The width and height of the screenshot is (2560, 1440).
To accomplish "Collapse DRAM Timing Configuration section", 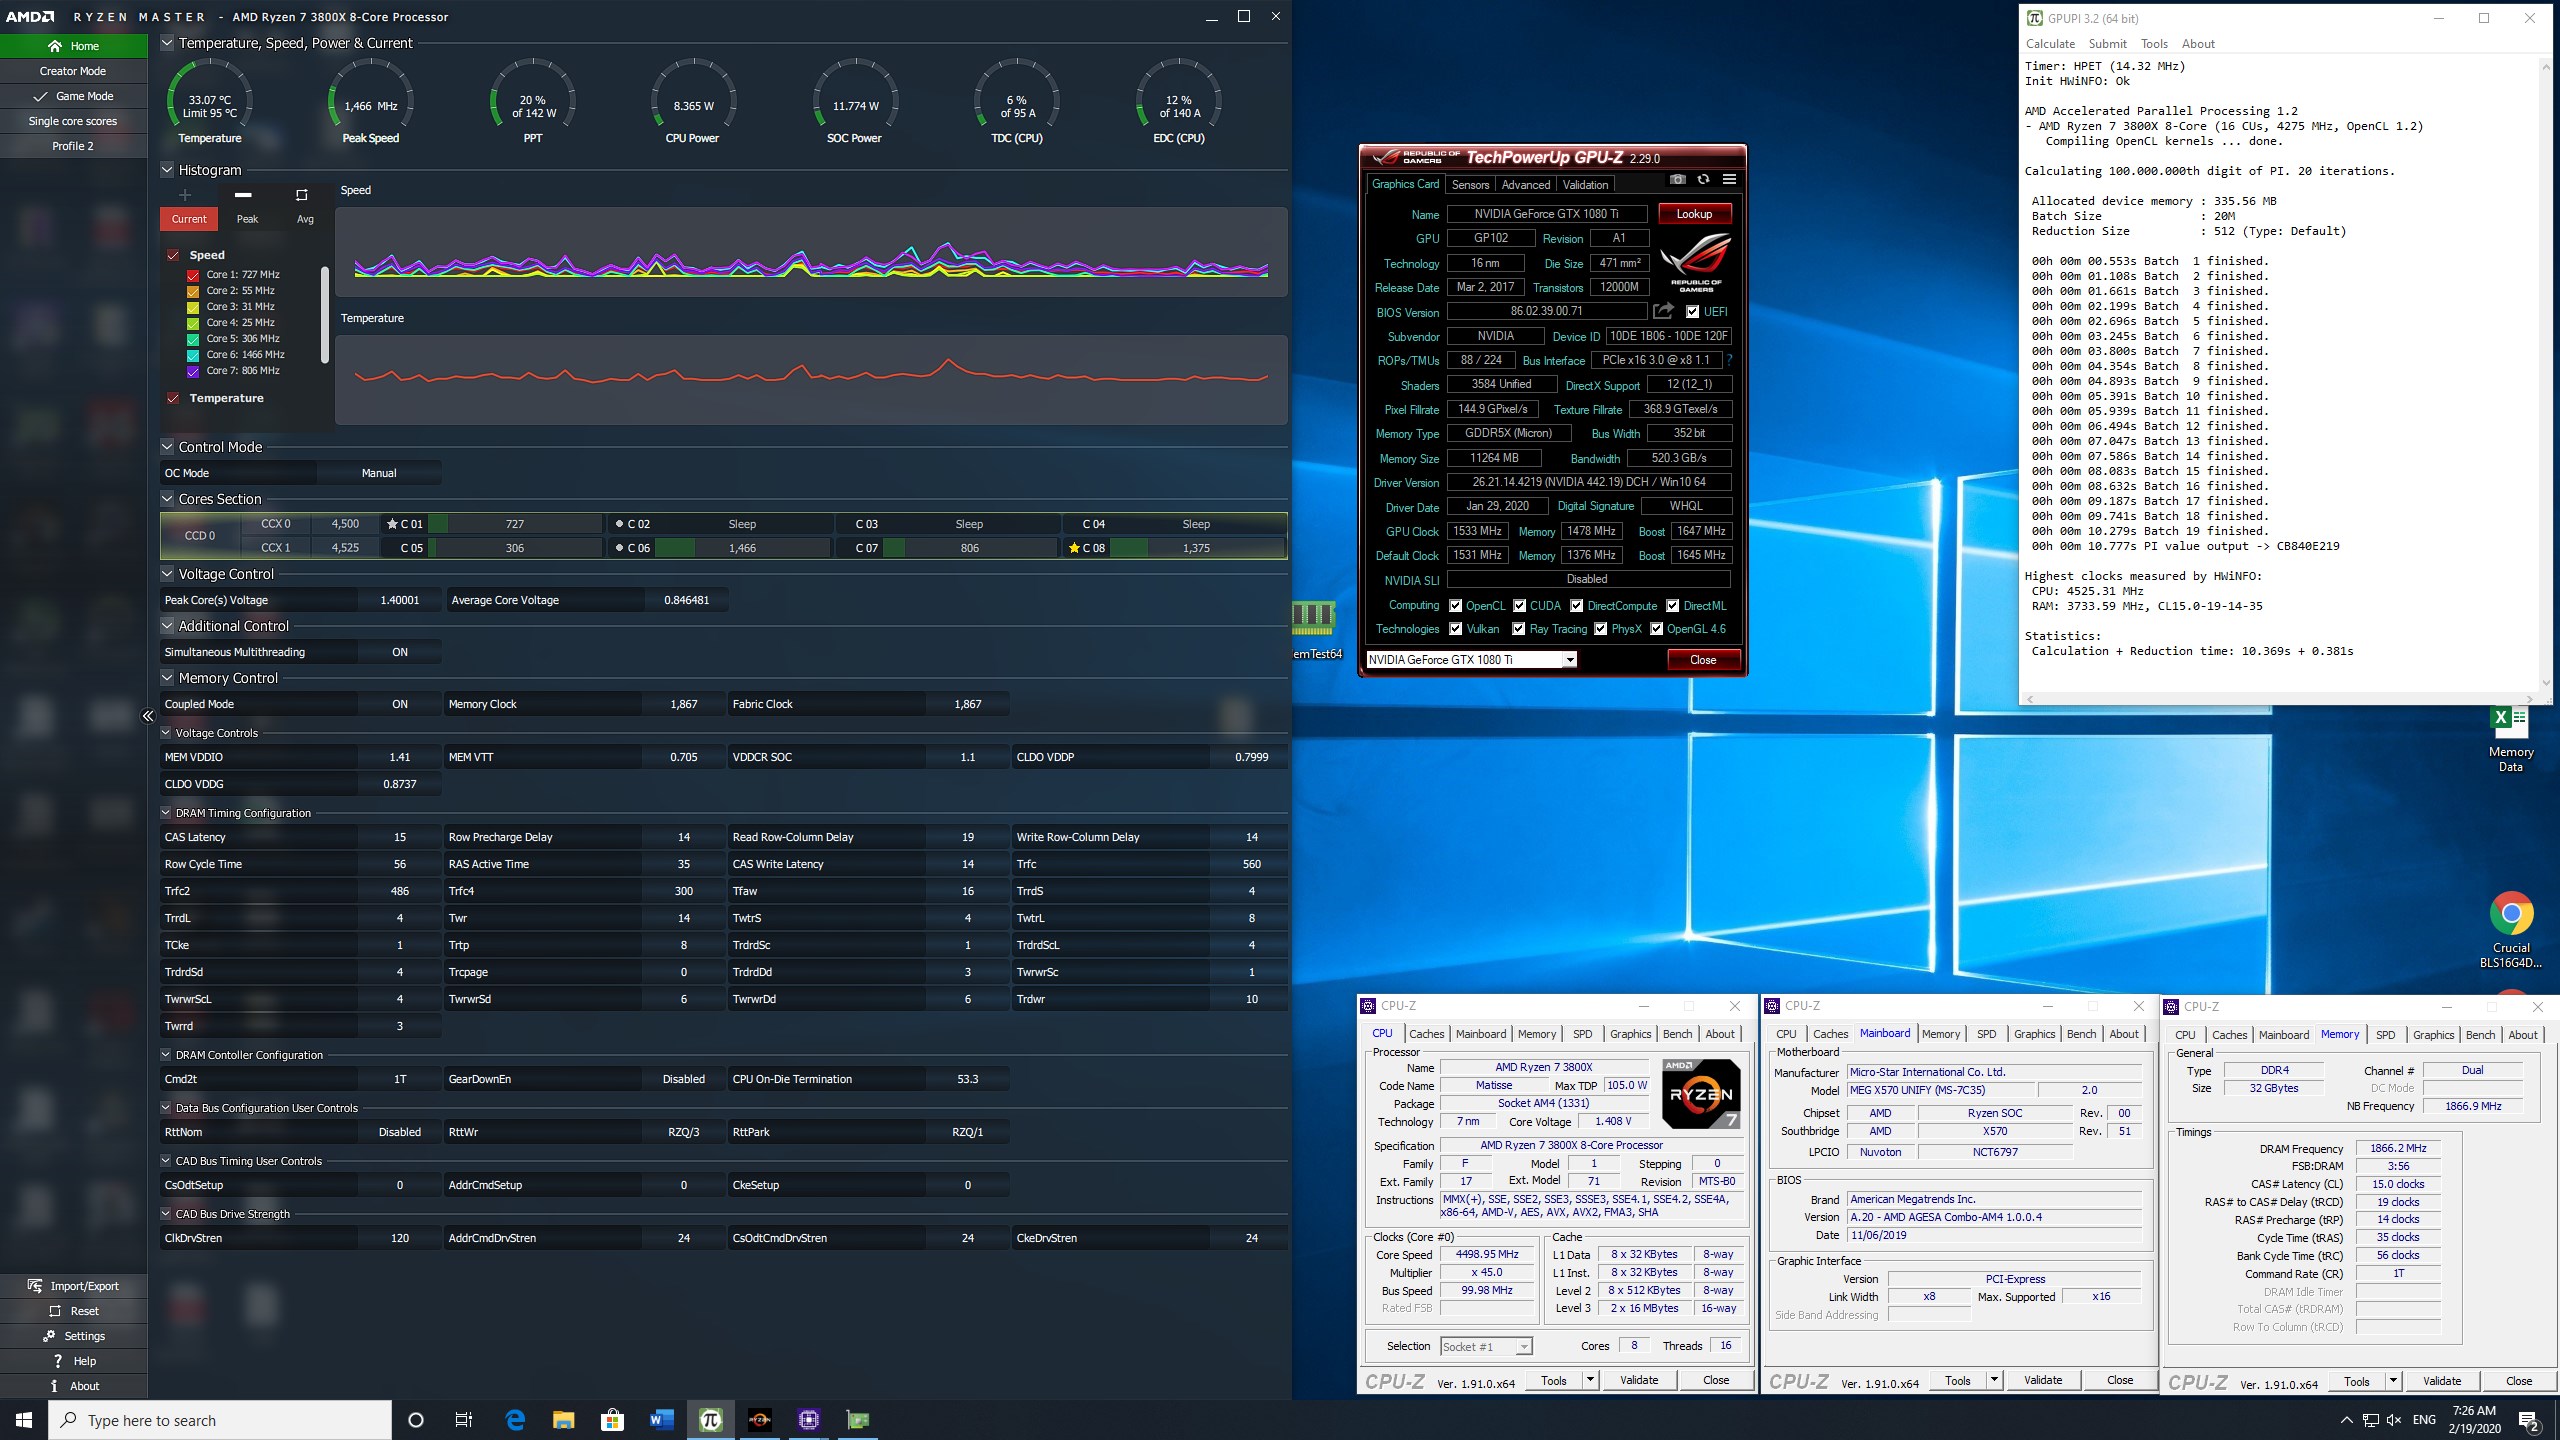I will coord(166,813).
